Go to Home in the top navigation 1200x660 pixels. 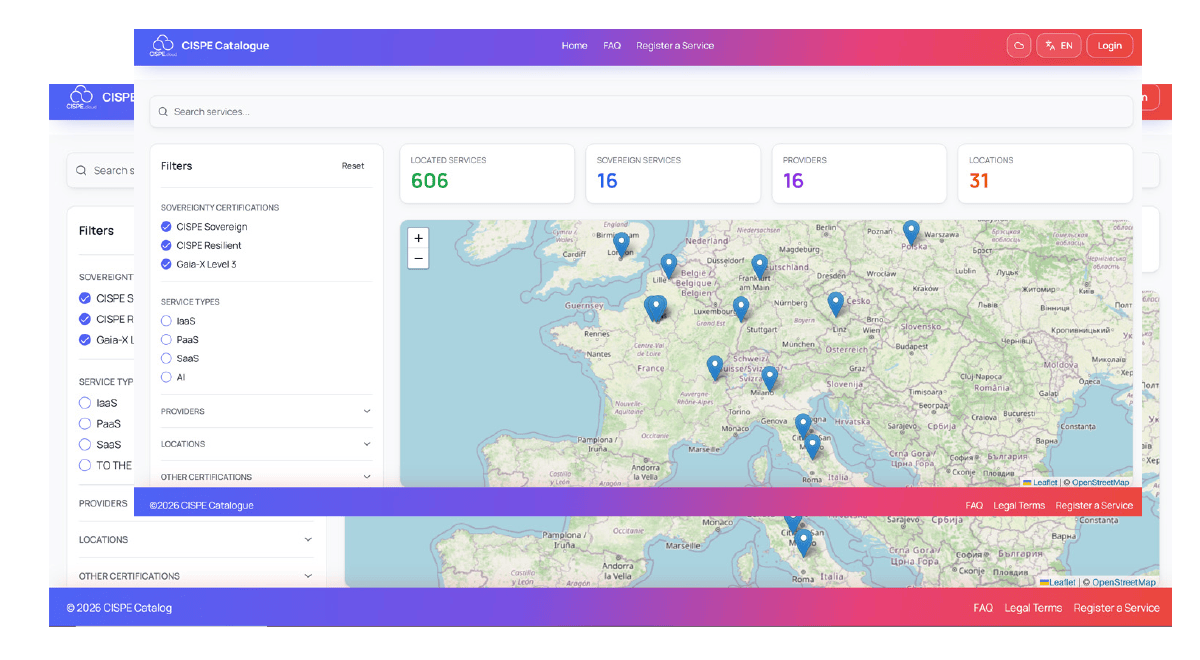(x=574, y=46)
